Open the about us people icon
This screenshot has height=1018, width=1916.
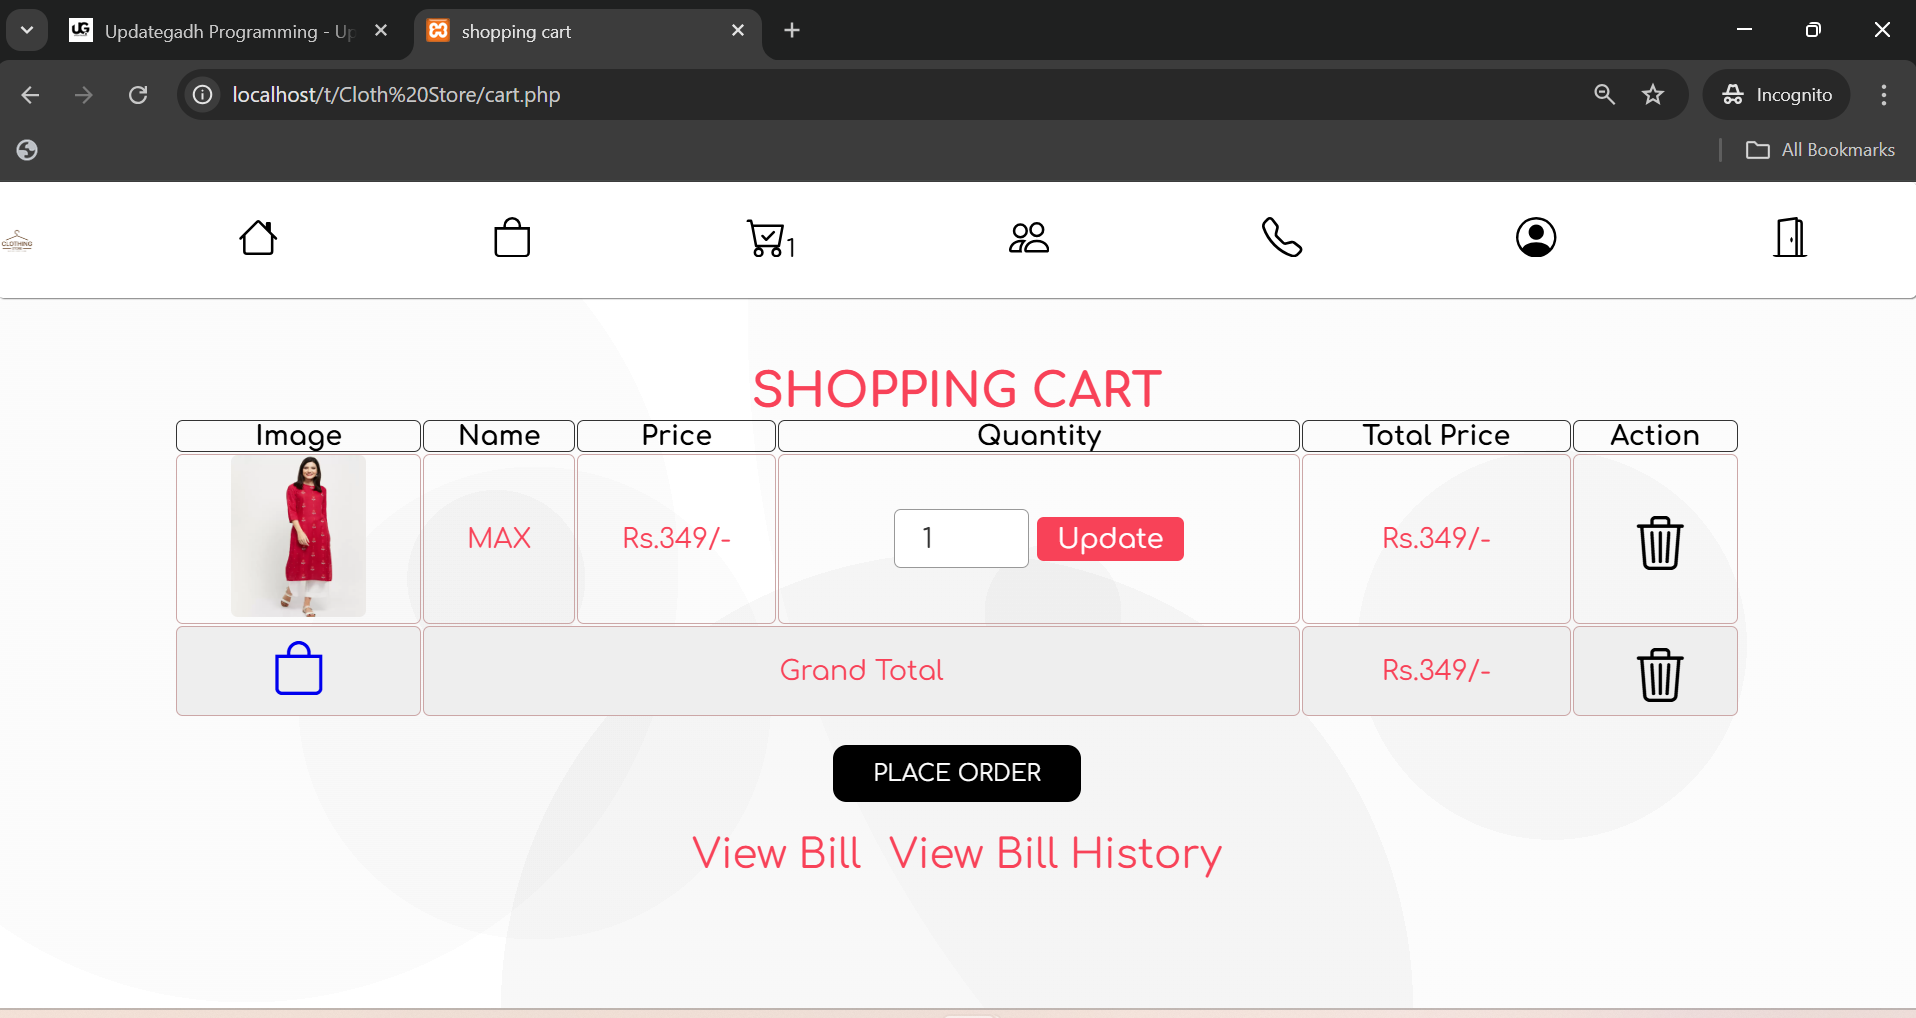coord(1029,238)
